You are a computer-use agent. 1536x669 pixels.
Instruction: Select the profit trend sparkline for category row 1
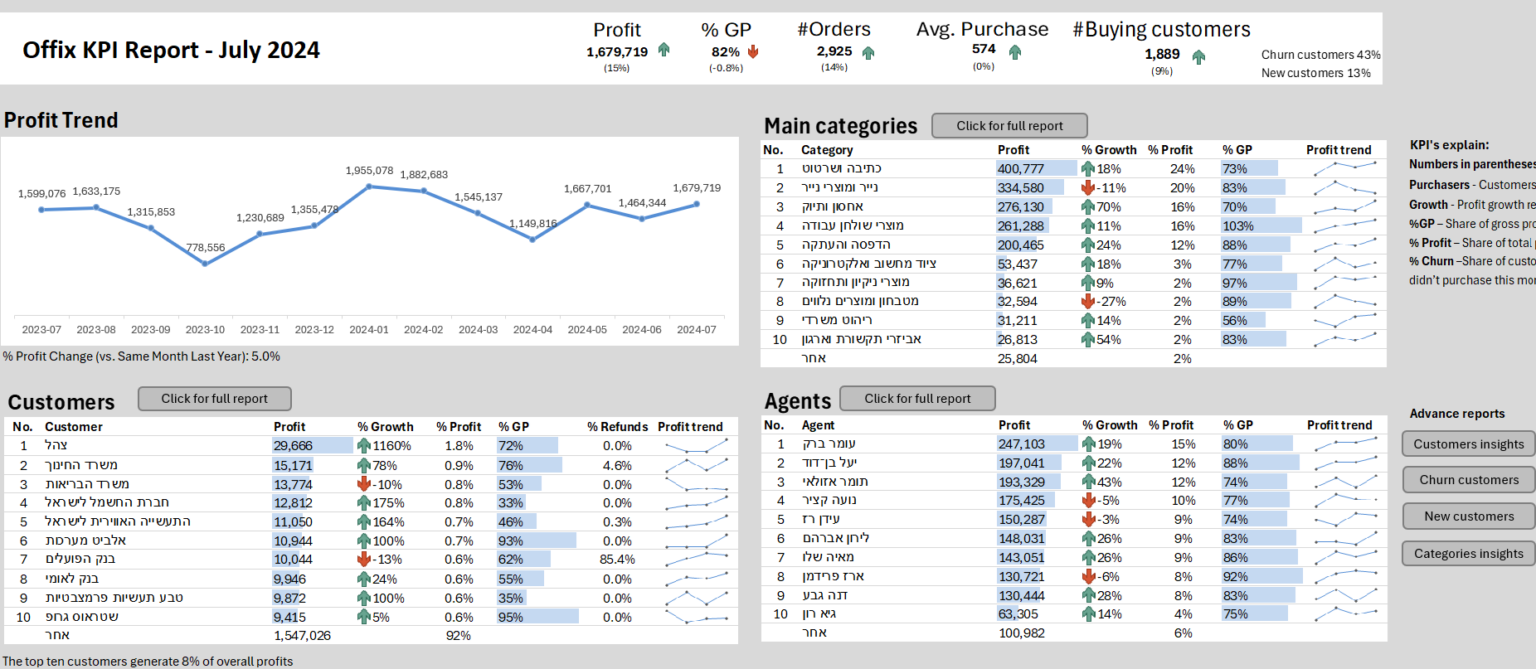coord(1345,169)
